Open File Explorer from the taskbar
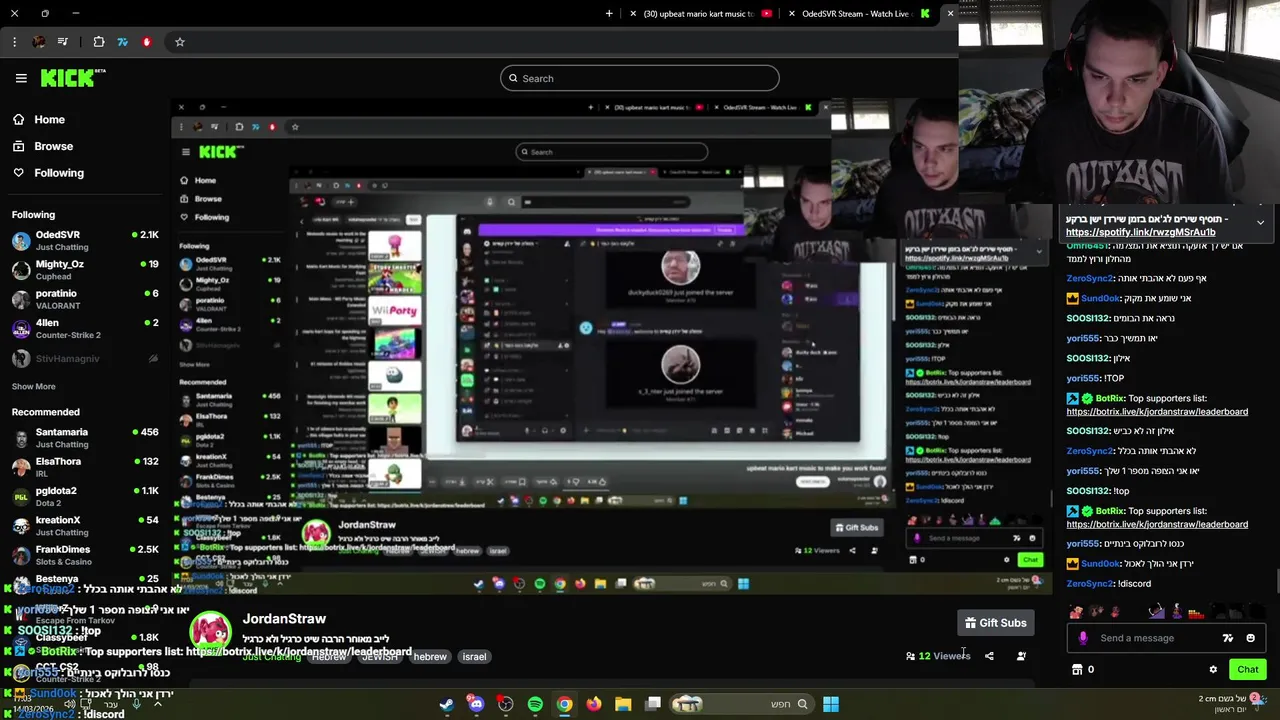The image size is (1280, 720). coord(623,704)
